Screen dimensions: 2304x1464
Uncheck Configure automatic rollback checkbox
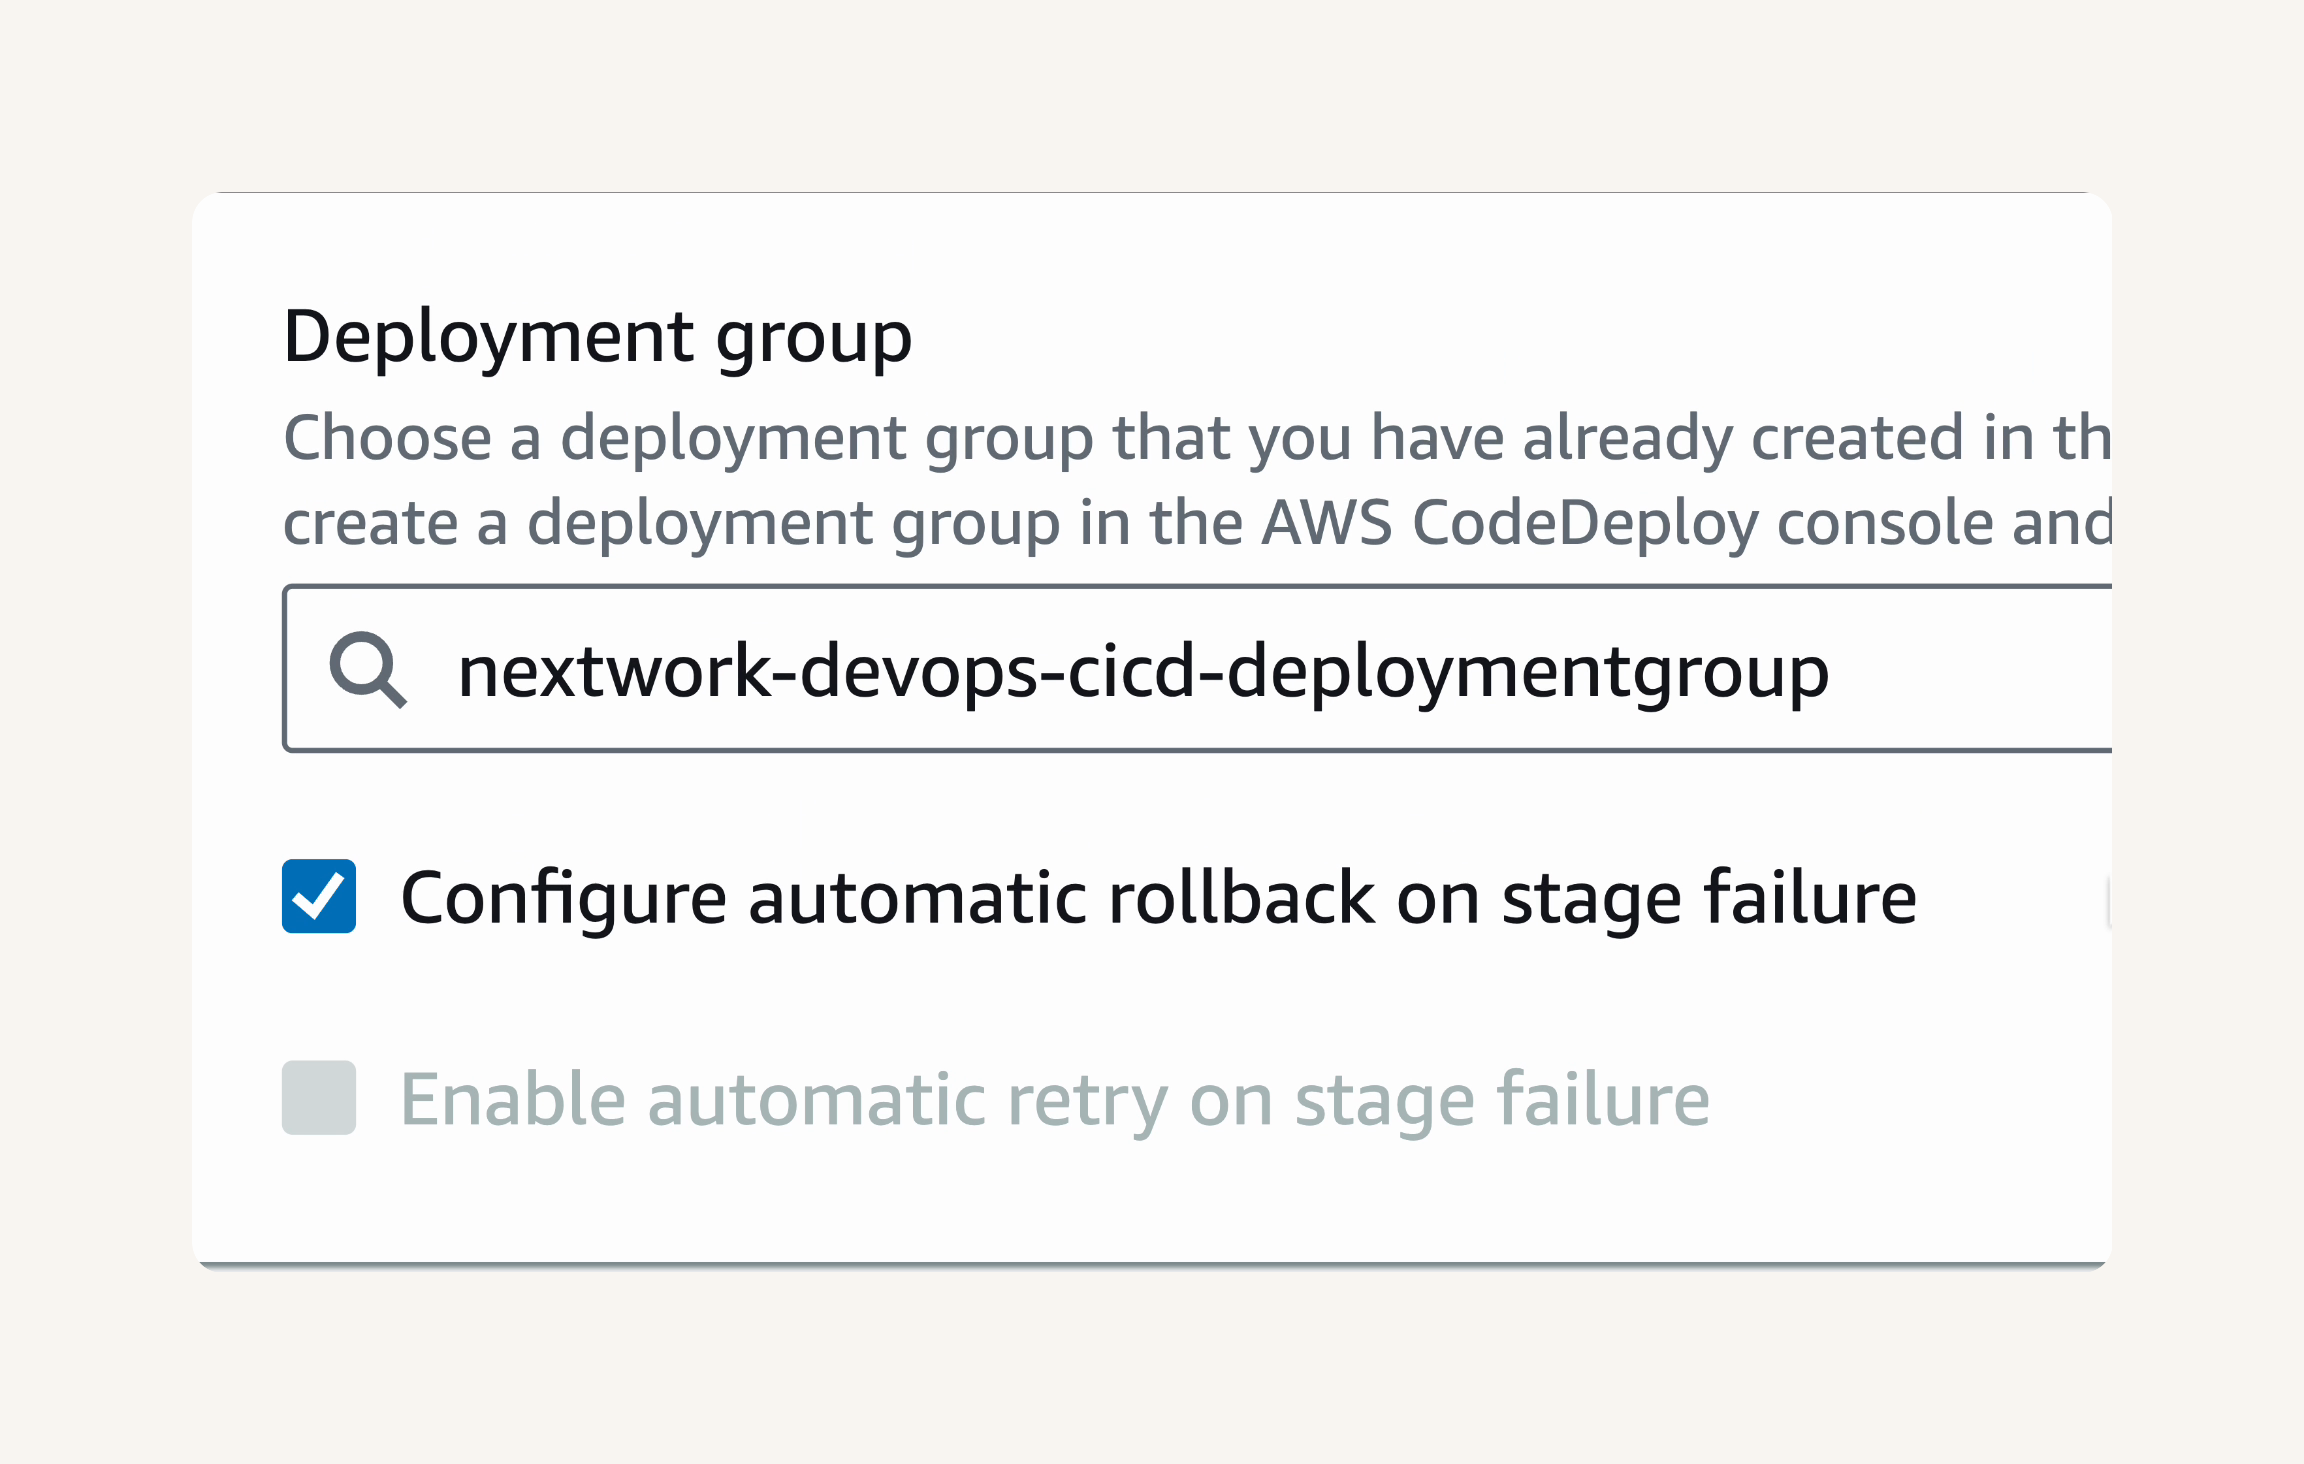319,896
